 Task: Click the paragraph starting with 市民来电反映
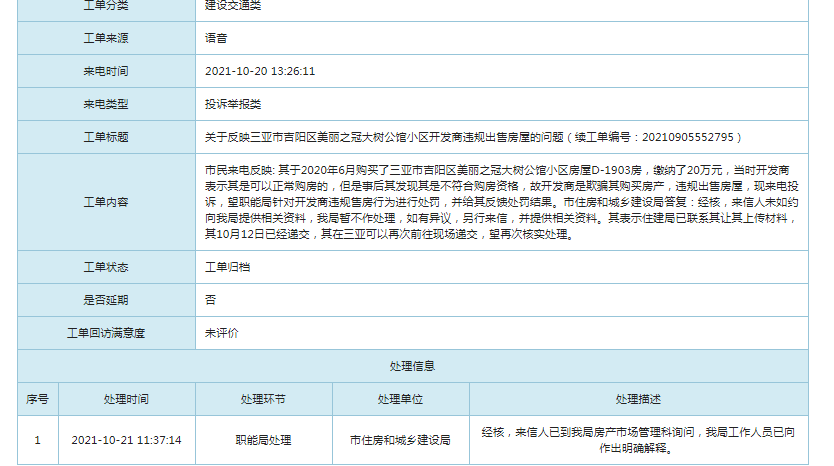pos(500,202)
